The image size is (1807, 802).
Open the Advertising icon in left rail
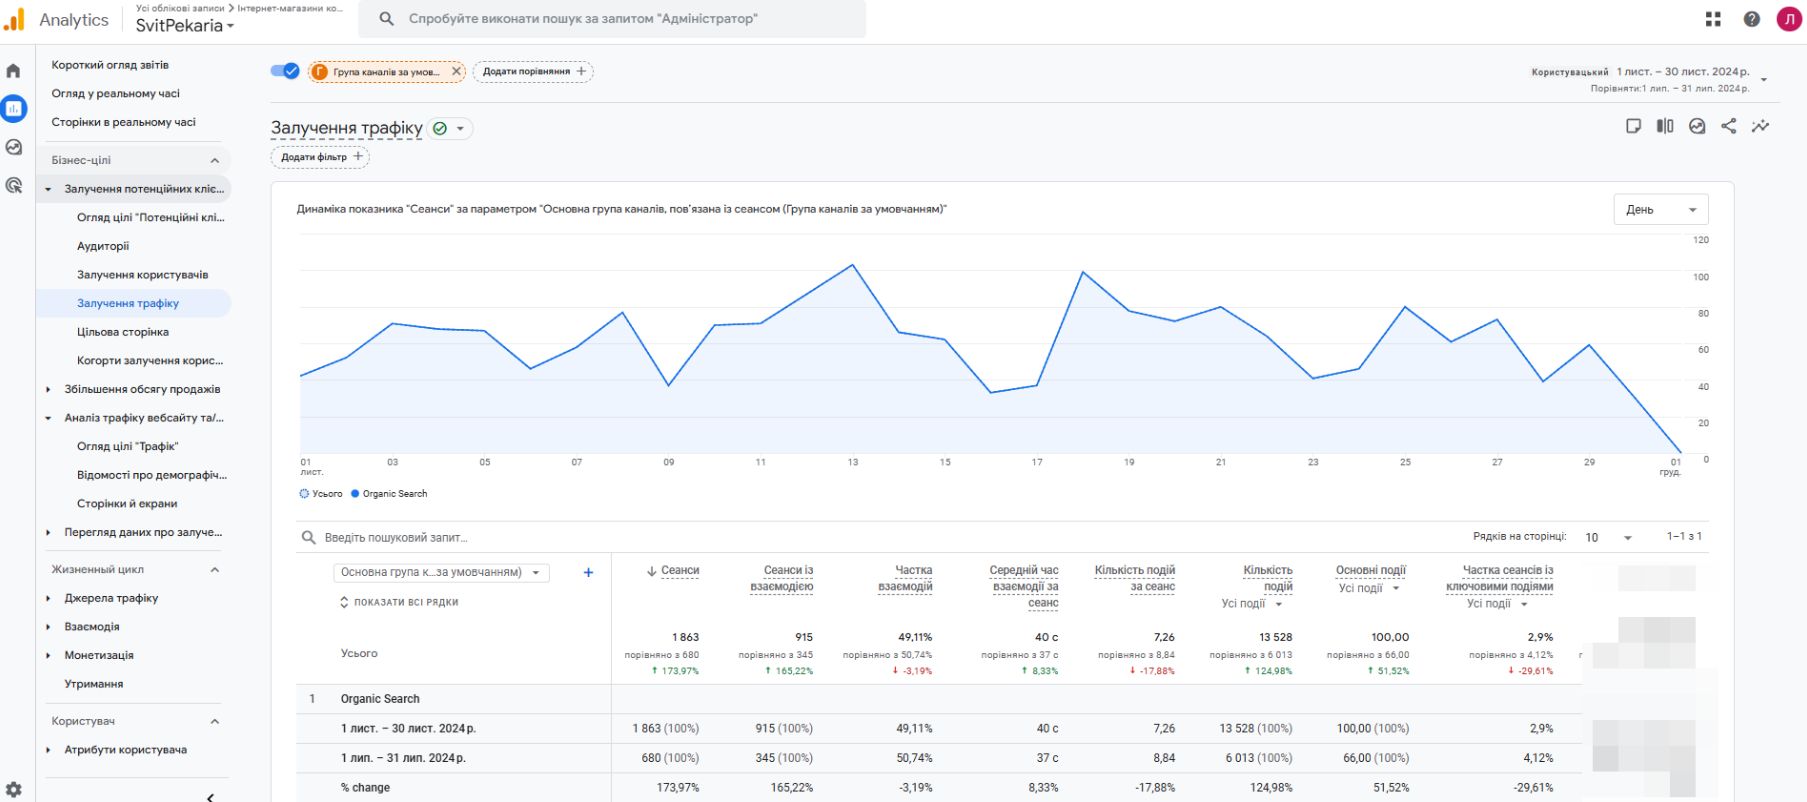pyautogui.click(x=13, y=185)
